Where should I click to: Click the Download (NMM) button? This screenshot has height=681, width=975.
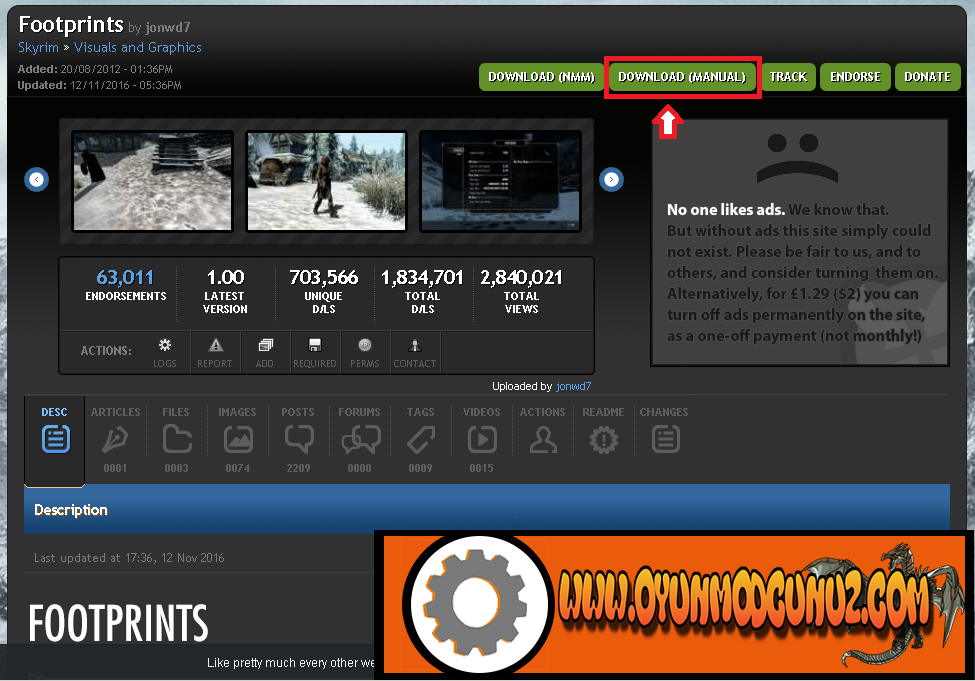pyautogui.click(x=541, y=77)
